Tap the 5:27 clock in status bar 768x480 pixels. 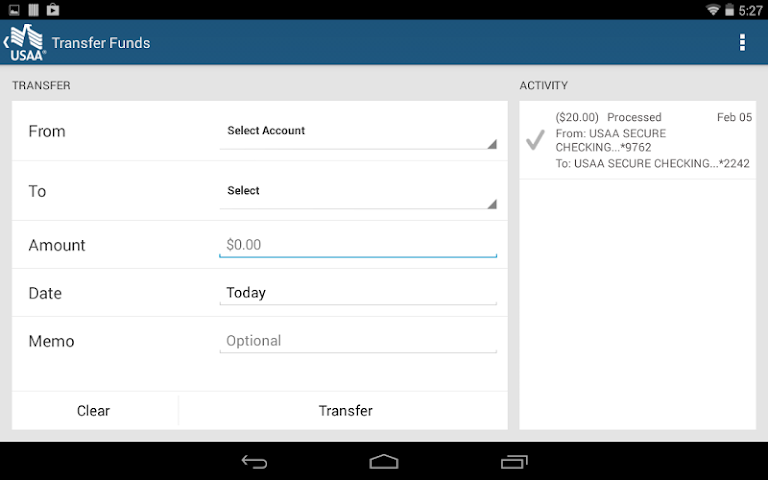coord(750,10)
